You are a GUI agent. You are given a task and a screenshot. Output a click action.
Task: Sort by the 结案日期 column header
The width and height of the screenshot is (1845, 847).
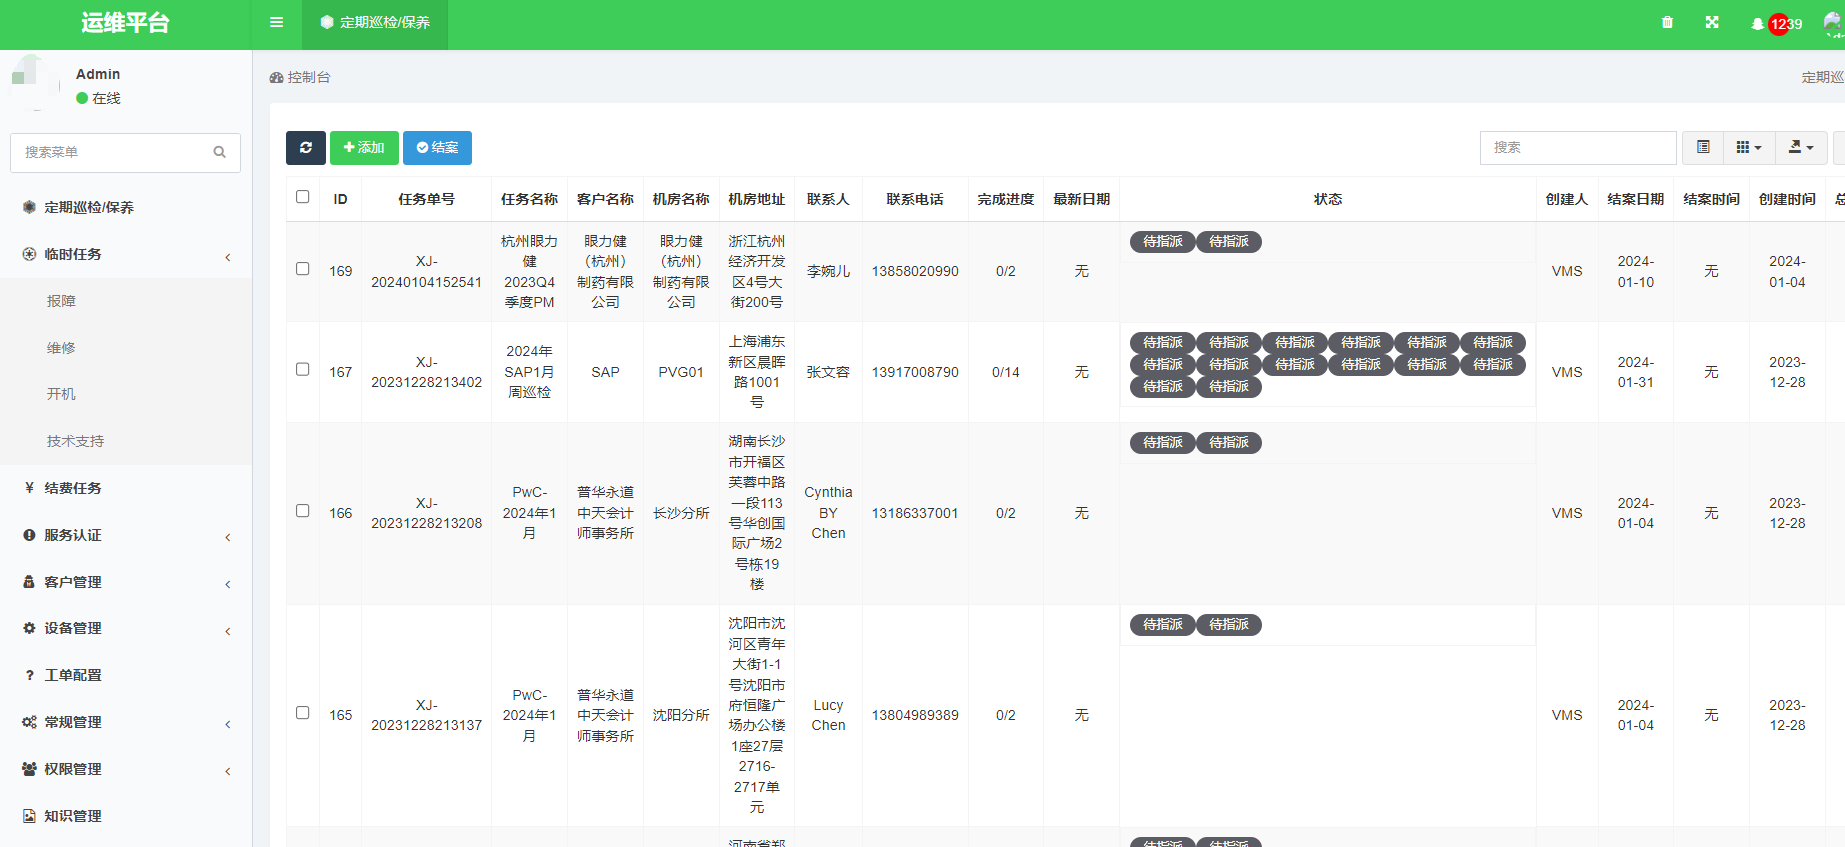coord(1636,199)
